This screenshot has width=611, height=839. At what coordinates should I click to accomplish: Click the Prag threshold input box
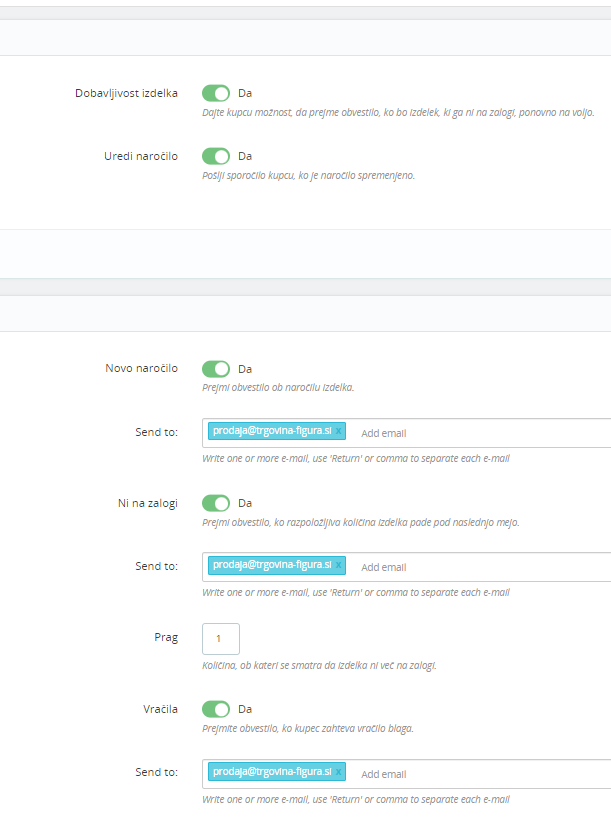(x=220, y=638)
